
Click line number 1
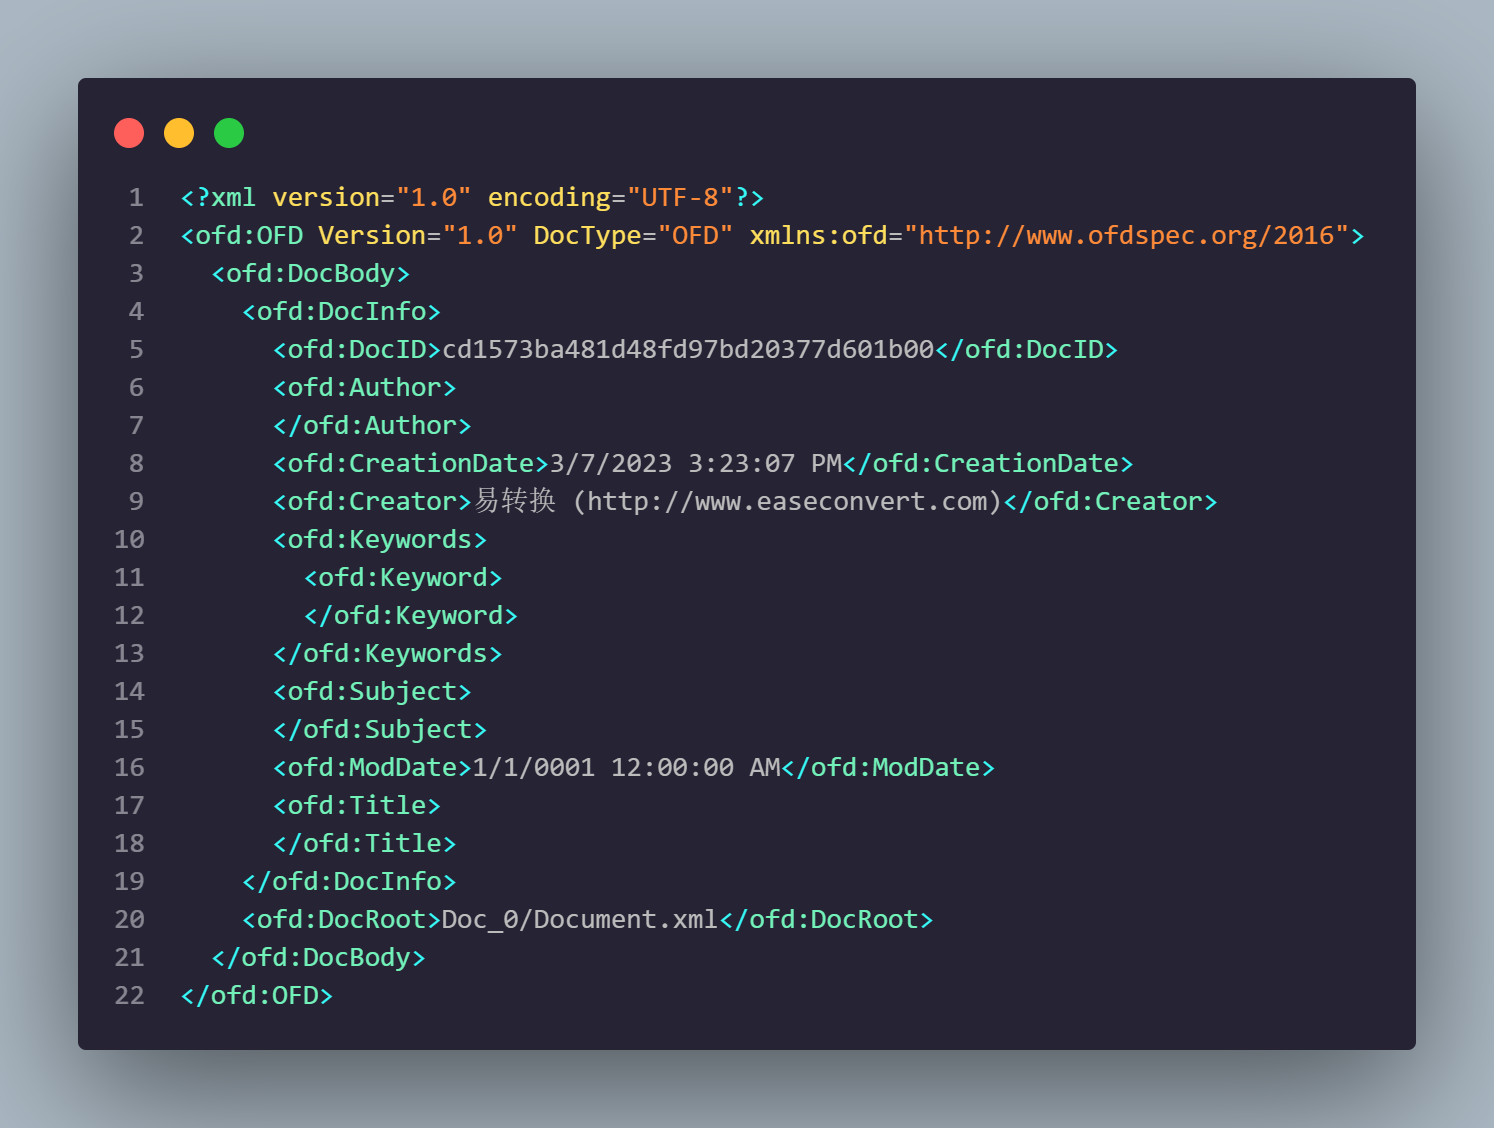(136, 198)
